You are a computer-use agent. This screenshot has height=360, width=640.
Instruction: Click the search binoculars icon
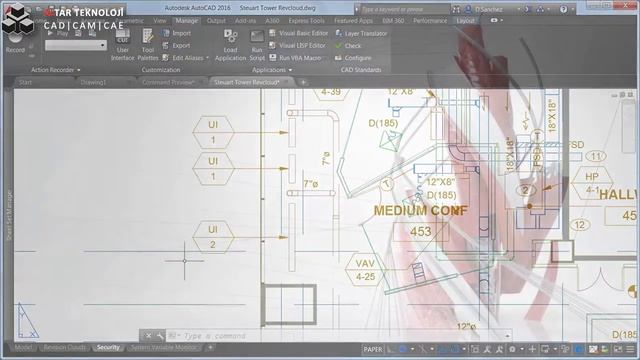pos(456,9)
